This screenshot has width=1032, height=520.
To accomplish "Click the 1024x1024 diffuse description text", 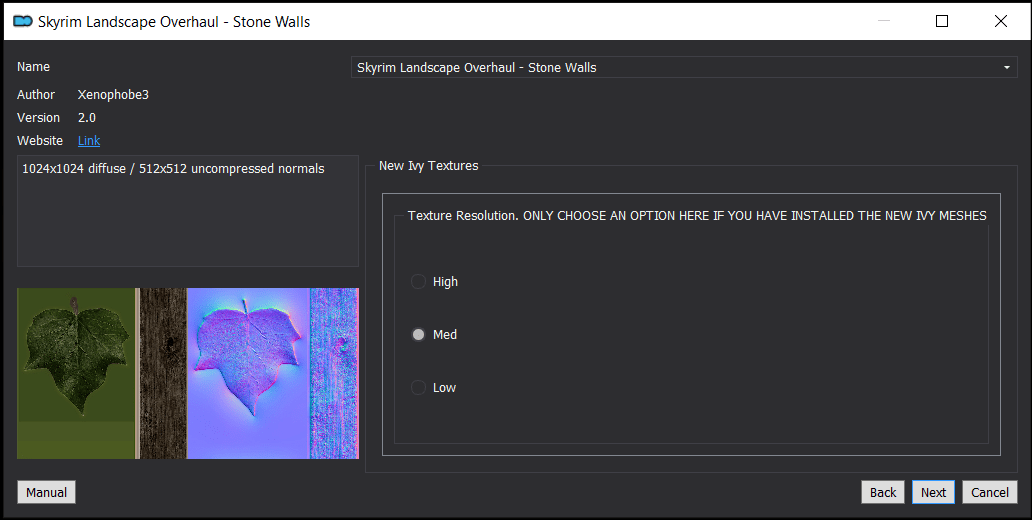I will 173,169.
